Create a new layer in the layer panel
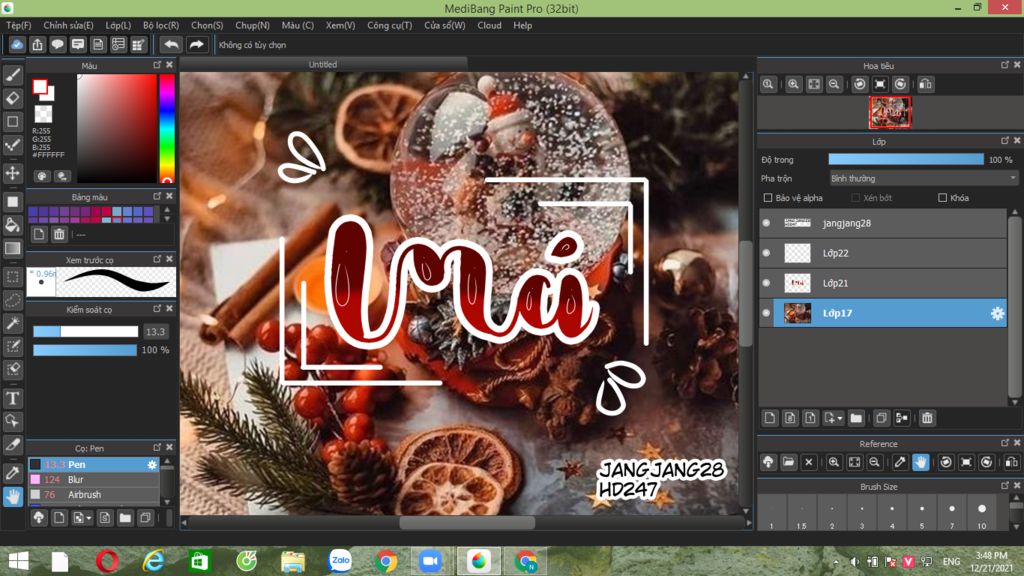Screen dimensions: 1024x576 (x=770, y=418)
